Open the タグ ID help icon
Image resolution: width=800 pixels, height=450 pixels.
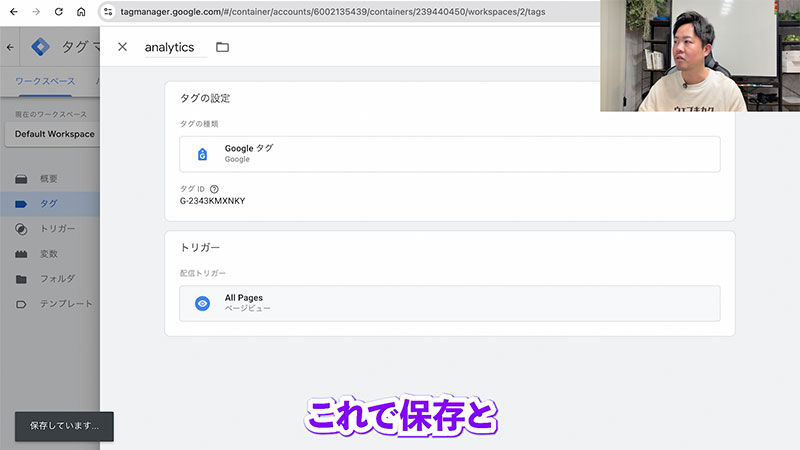coord(214,189)
